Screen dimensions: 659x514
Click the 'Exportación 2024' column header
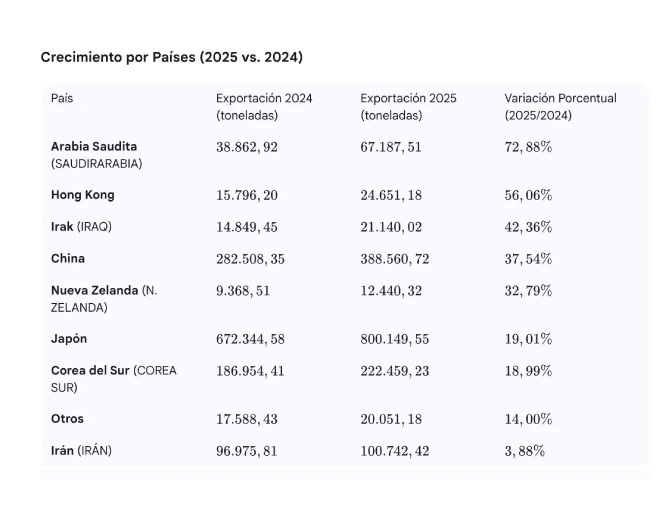(264, 98)
